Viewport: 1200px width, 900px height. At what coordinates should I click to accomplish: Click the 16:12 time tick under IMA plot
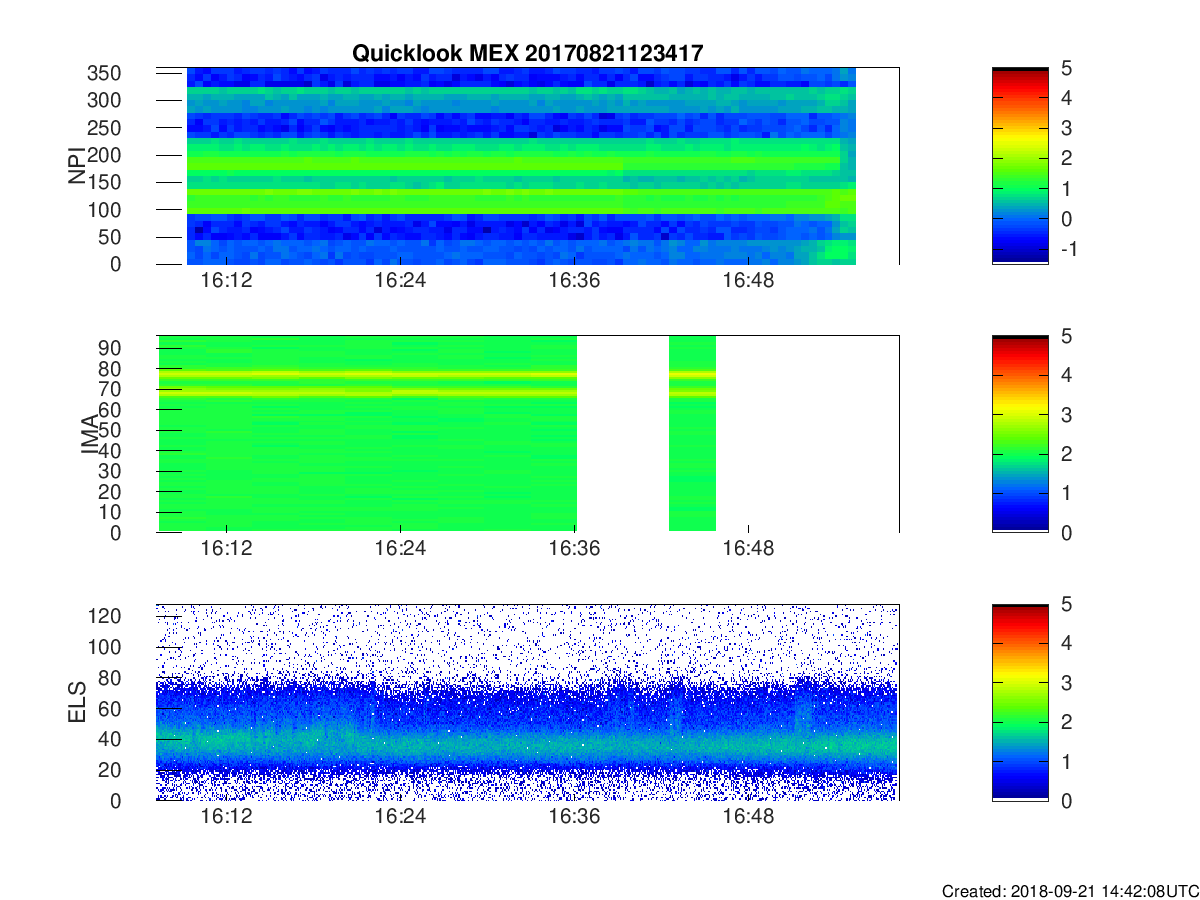[227, 549]
